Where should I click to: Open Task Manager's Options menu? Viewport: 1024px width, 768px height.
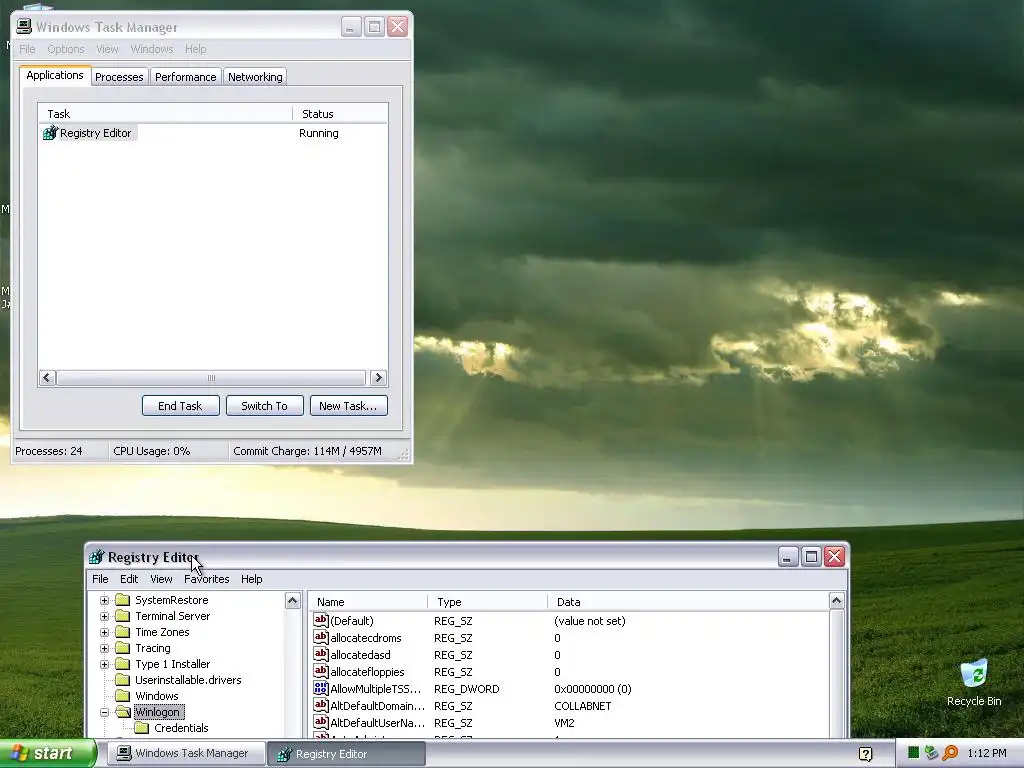point(65,49)
